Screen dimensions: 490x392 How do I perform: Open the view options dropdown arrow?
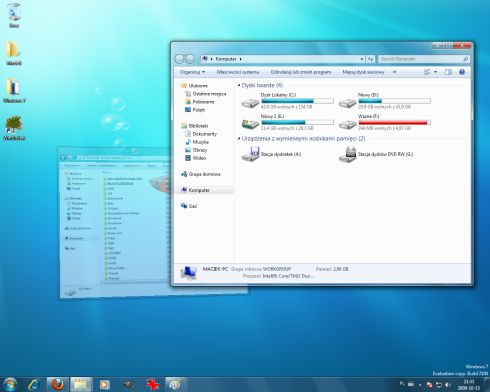pos(435,72)
